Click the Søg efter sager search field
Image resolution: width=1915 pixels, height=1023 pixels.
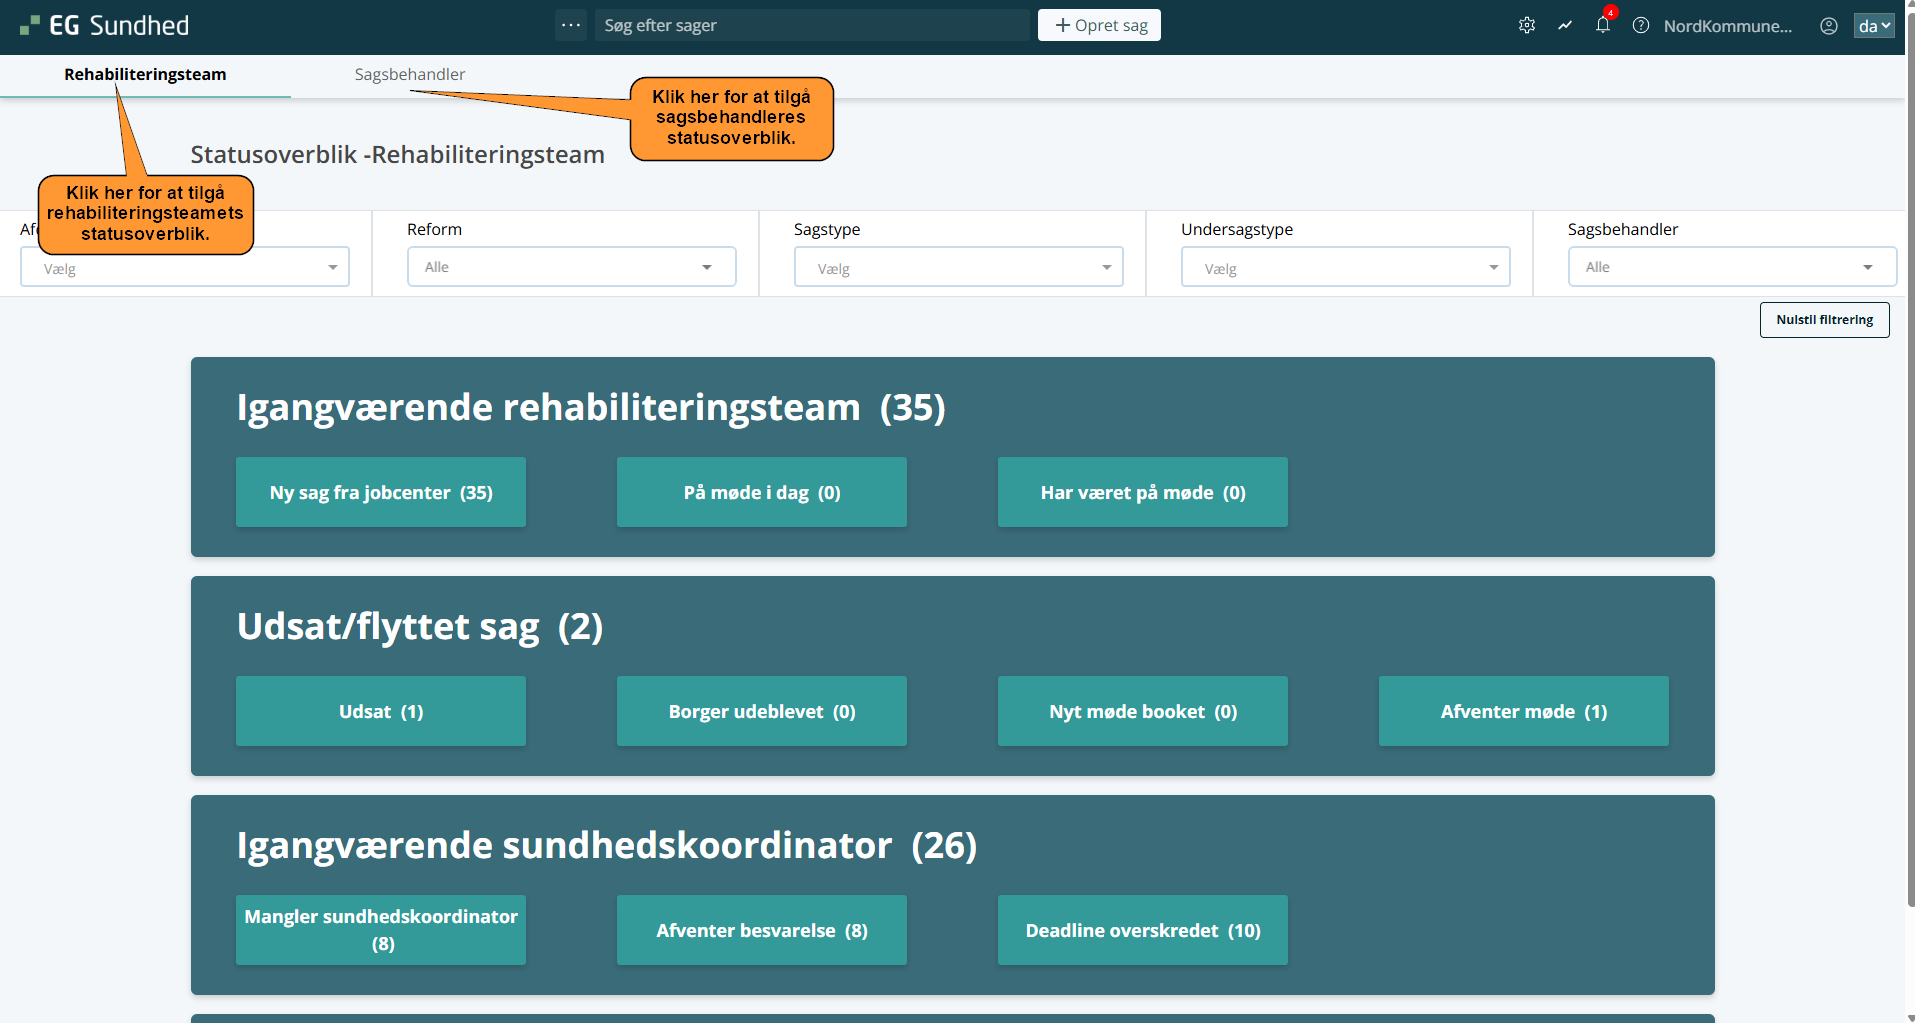pos(810,25)
